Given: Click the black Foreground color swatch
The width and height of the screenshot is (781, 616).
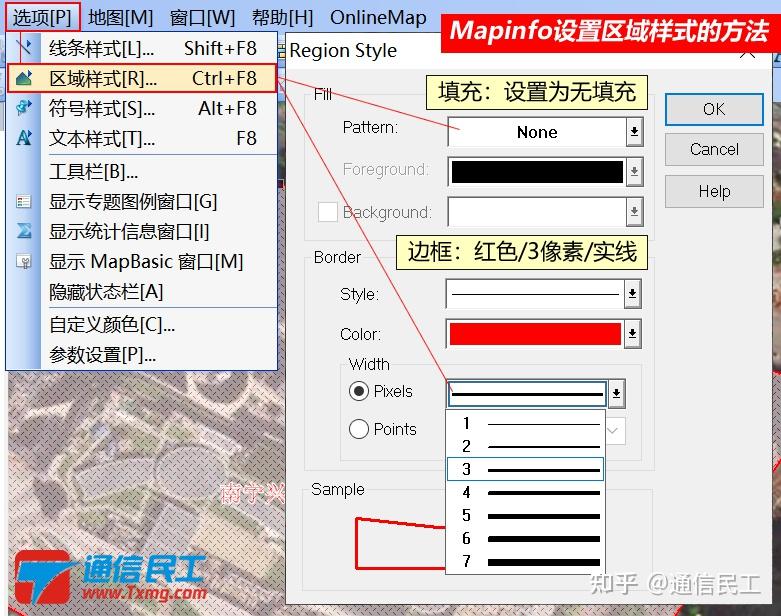Looking at the screenshot, I should point(537,172).
